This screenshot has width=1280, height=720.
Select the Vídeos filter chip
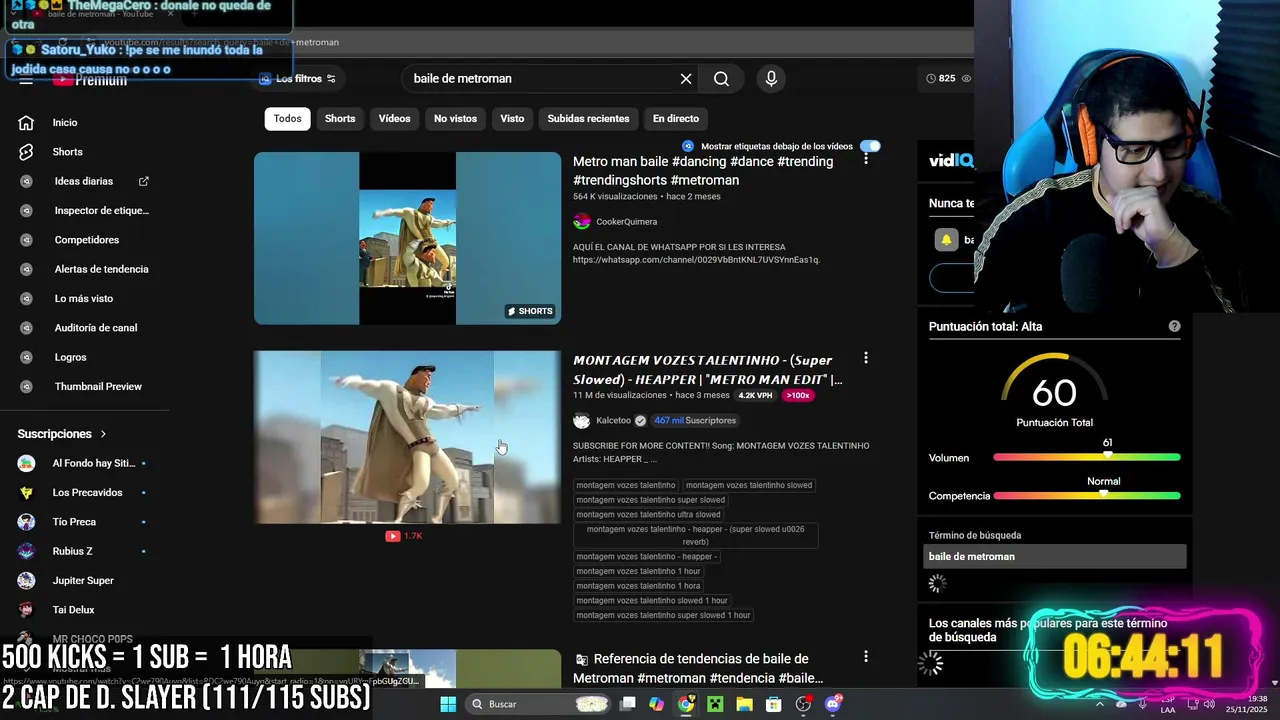[x=395, y=118]
